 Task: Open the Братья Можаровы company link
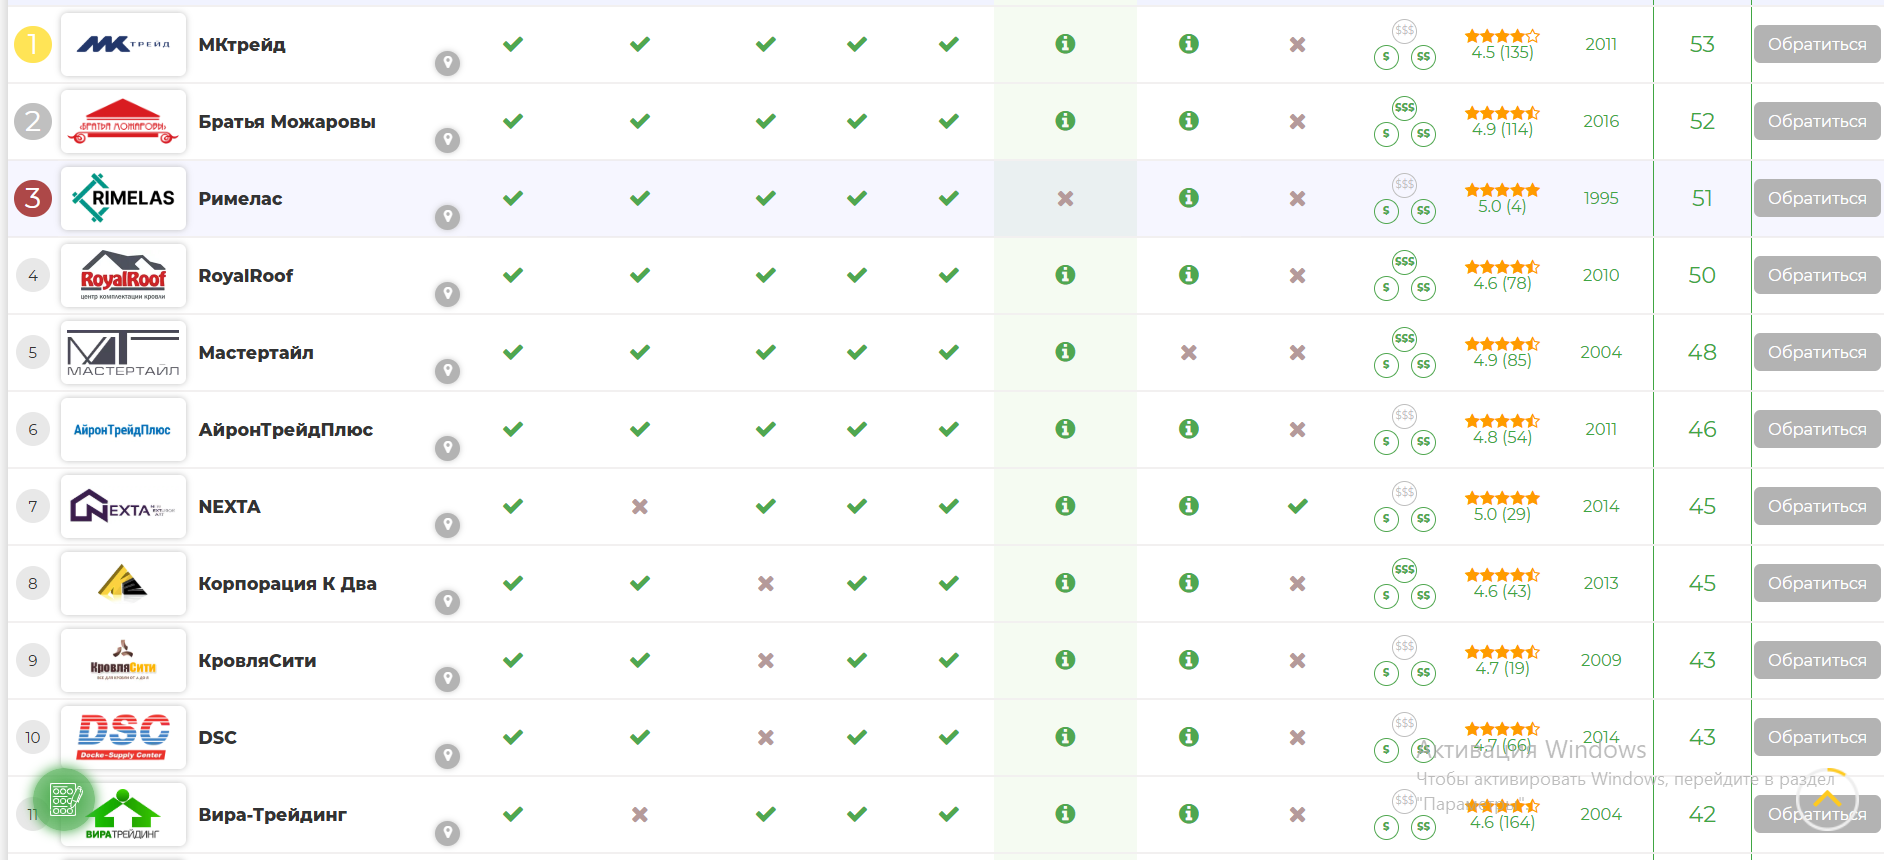tap(287, 121)
